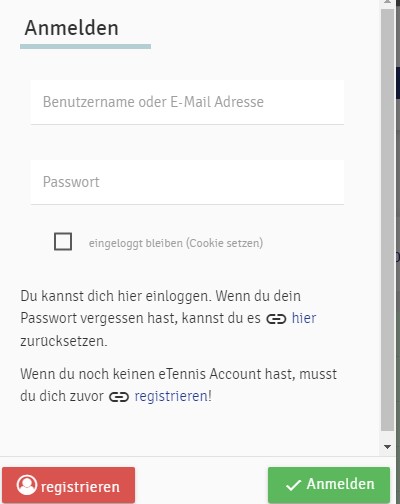Click the red registrieren button
400x504 pixels.
(68, 485)
